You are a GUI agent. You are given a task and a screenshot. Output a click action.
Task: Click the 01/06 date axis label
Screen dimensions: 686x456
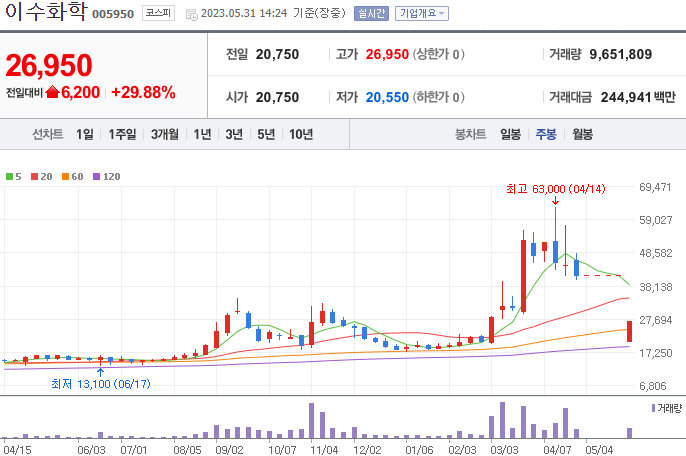(x=419, y=450)
